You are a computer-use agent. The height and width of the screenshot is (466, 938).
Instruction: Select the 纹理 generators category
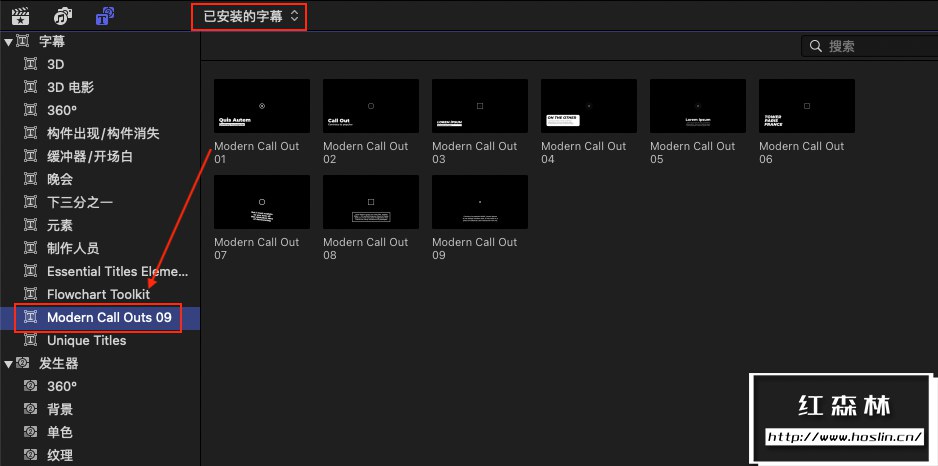click(x=60, y=455)
